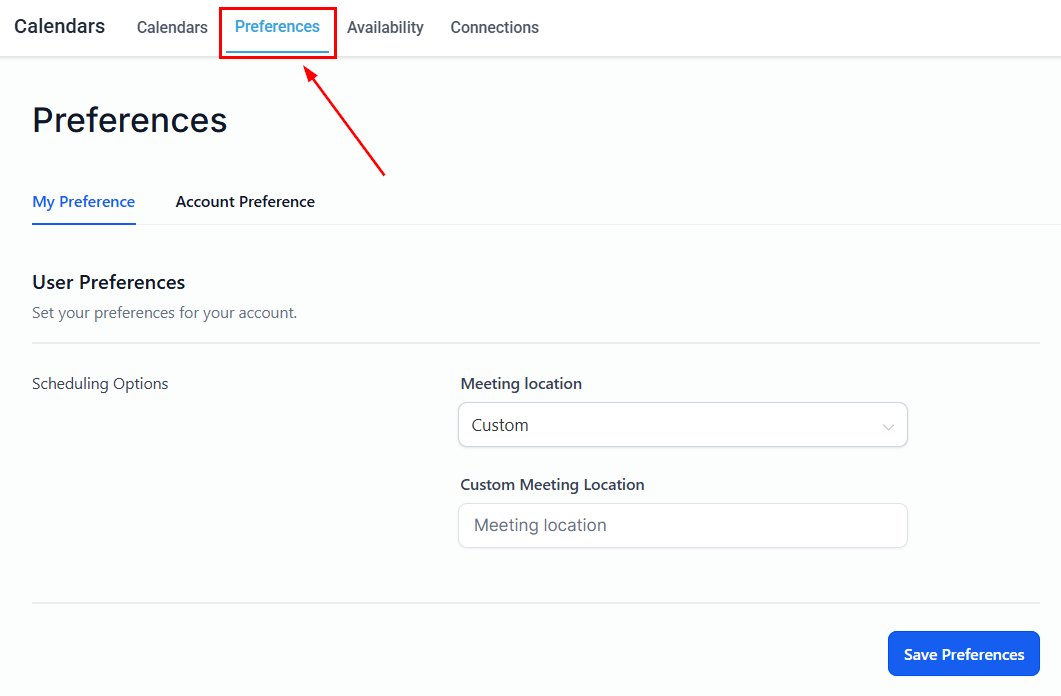Viewport: 1061px width, 696px height.
Task: Click the blue underline beneath My Preference
Action: pyautogui.click(x=84, y=223)
